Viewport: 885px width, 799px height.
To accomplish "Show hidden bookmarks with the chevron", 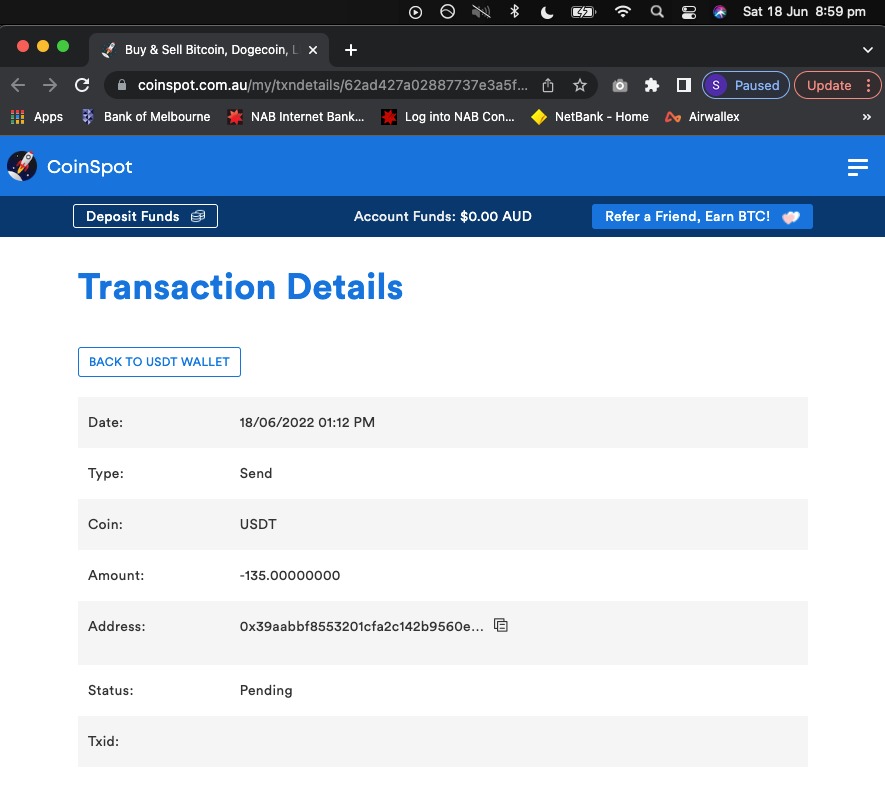I will tap(866, 117).
